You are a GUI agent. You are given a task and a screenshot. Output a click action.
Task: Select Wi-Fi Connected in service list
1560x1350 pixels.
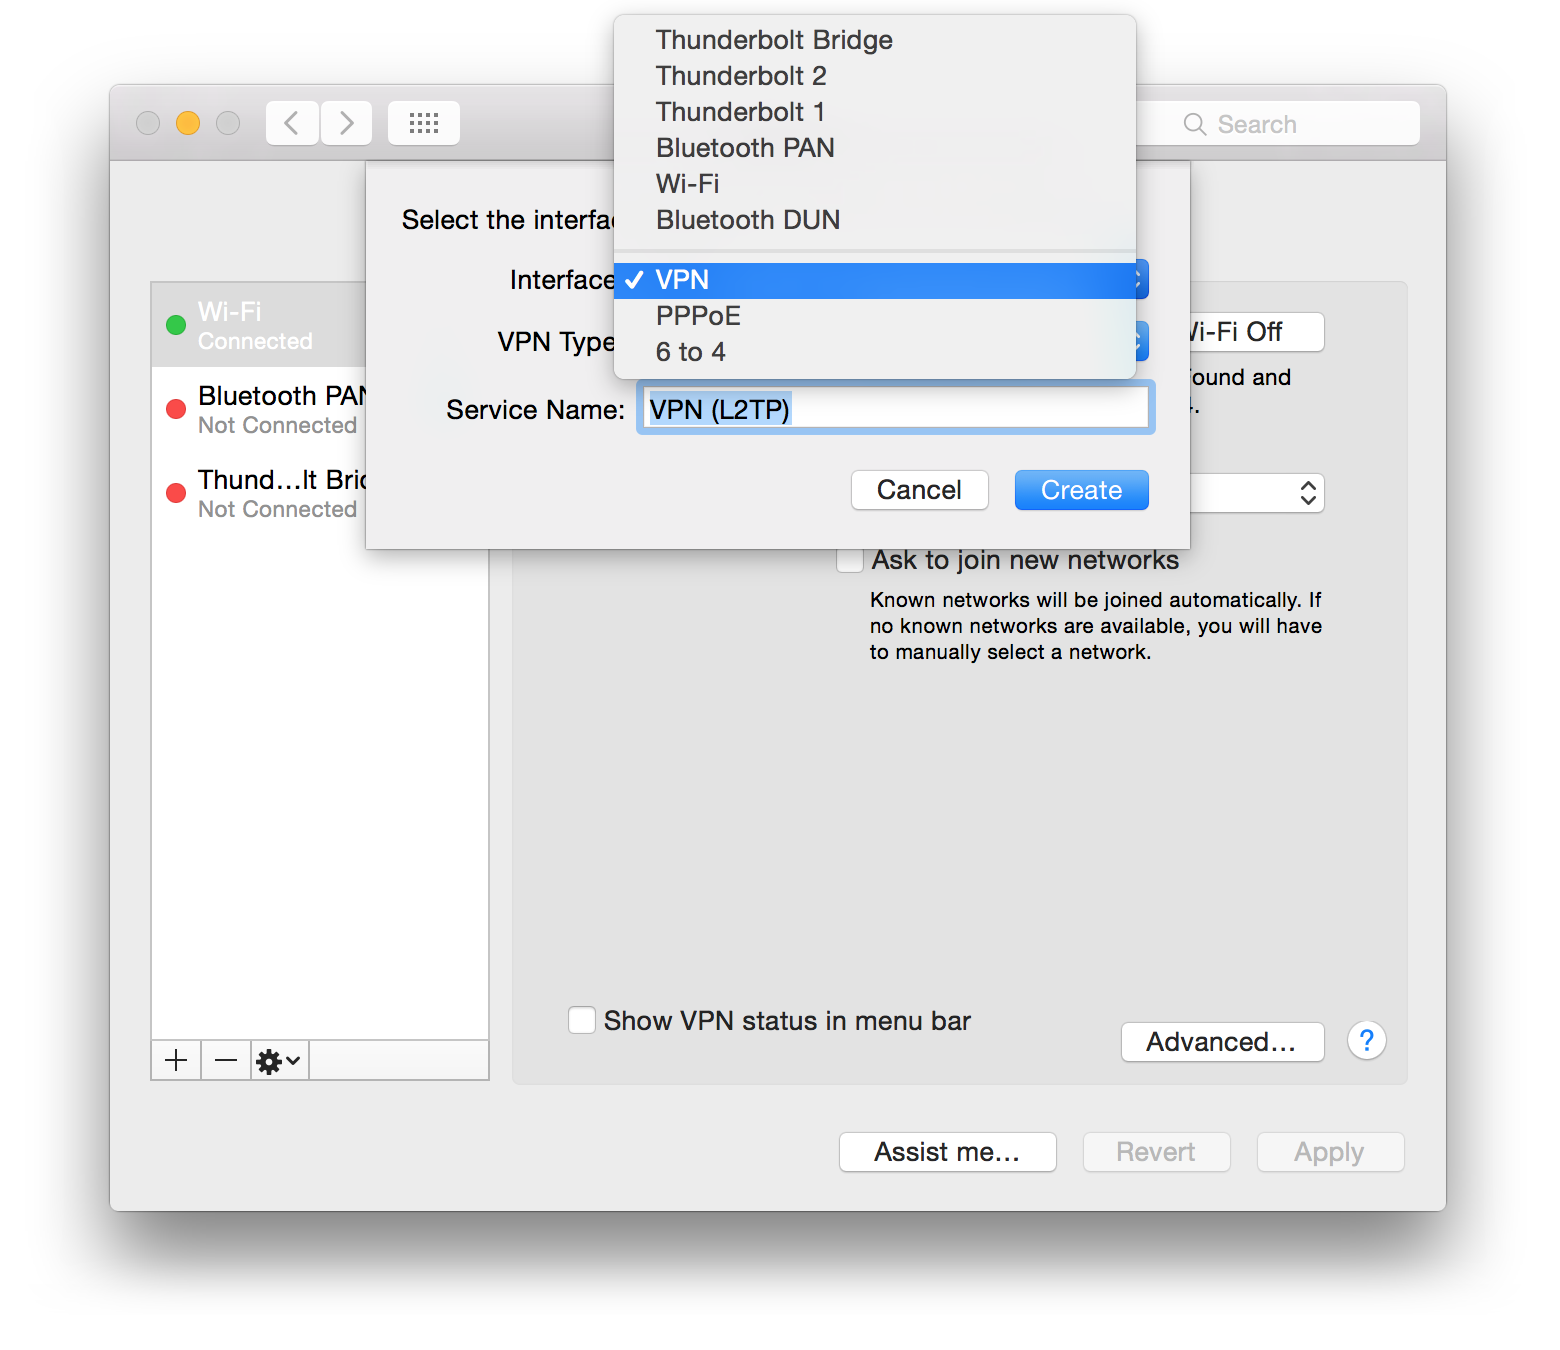[259, 325]
